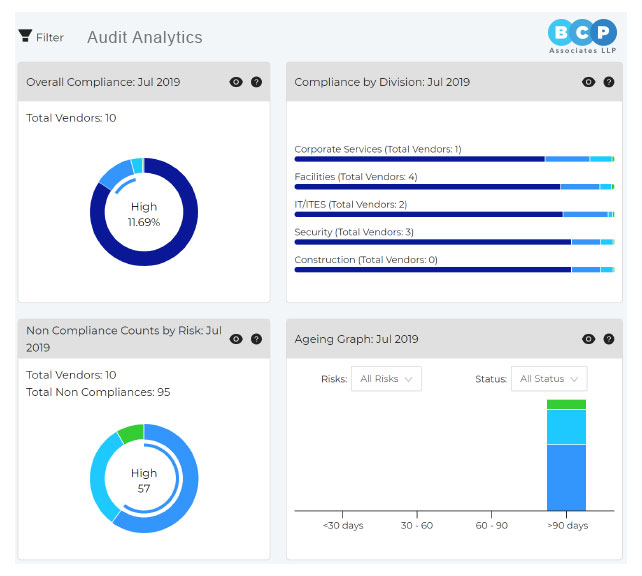Toggle eye icon on Non Compliance Counts panel
The width and height of the screenshot is (642, 576).
pyautogui.click(x=236, y=339)
